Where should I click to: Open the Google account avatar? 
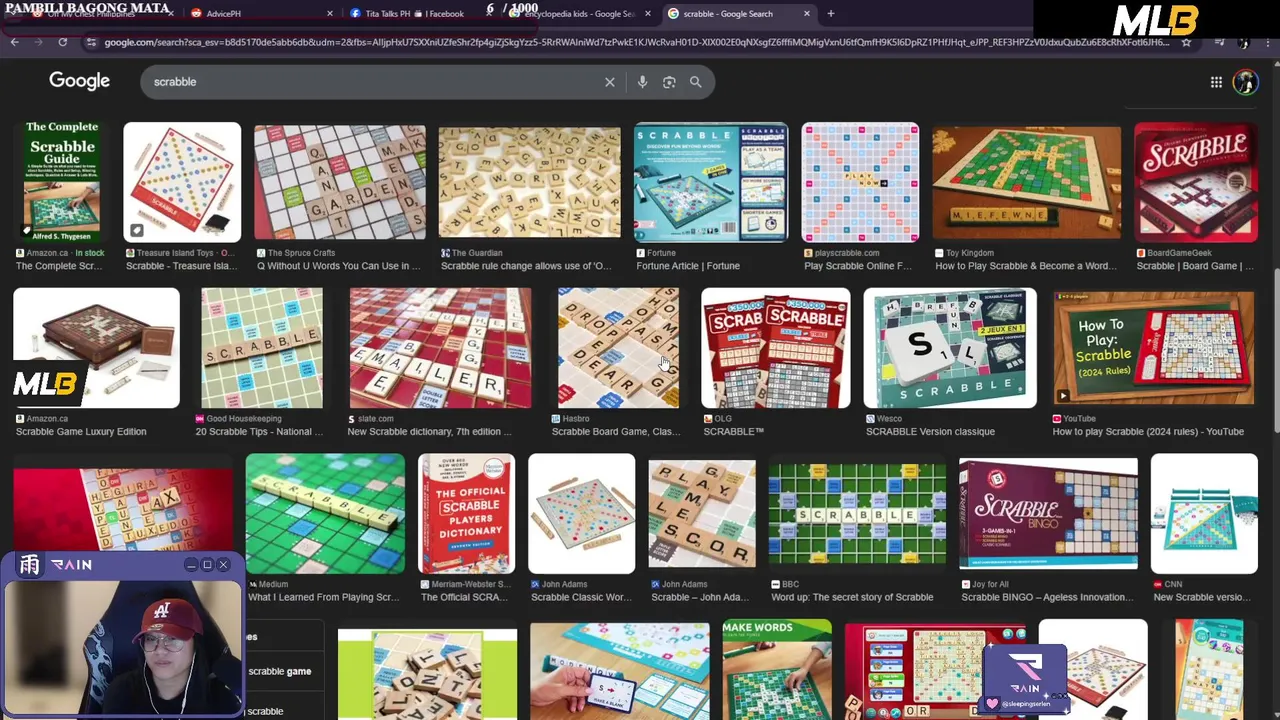(x=1245, y=82)
